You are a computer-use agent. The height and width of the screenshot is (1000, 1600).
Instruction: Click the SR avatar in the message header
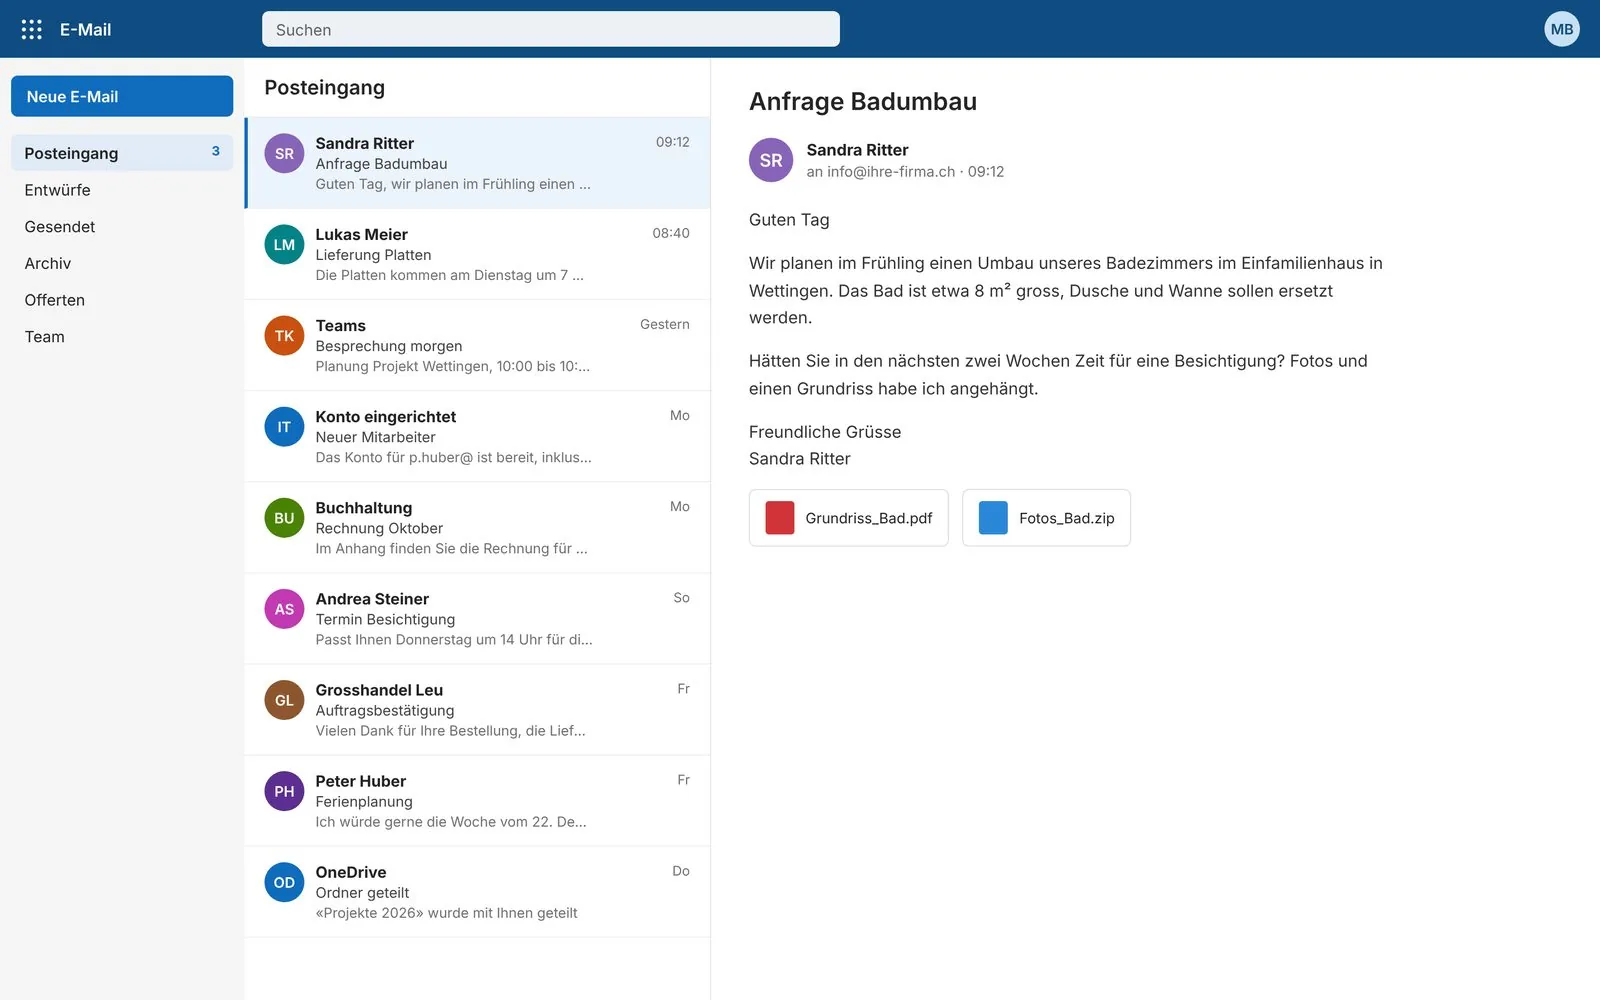click(771, 160)
